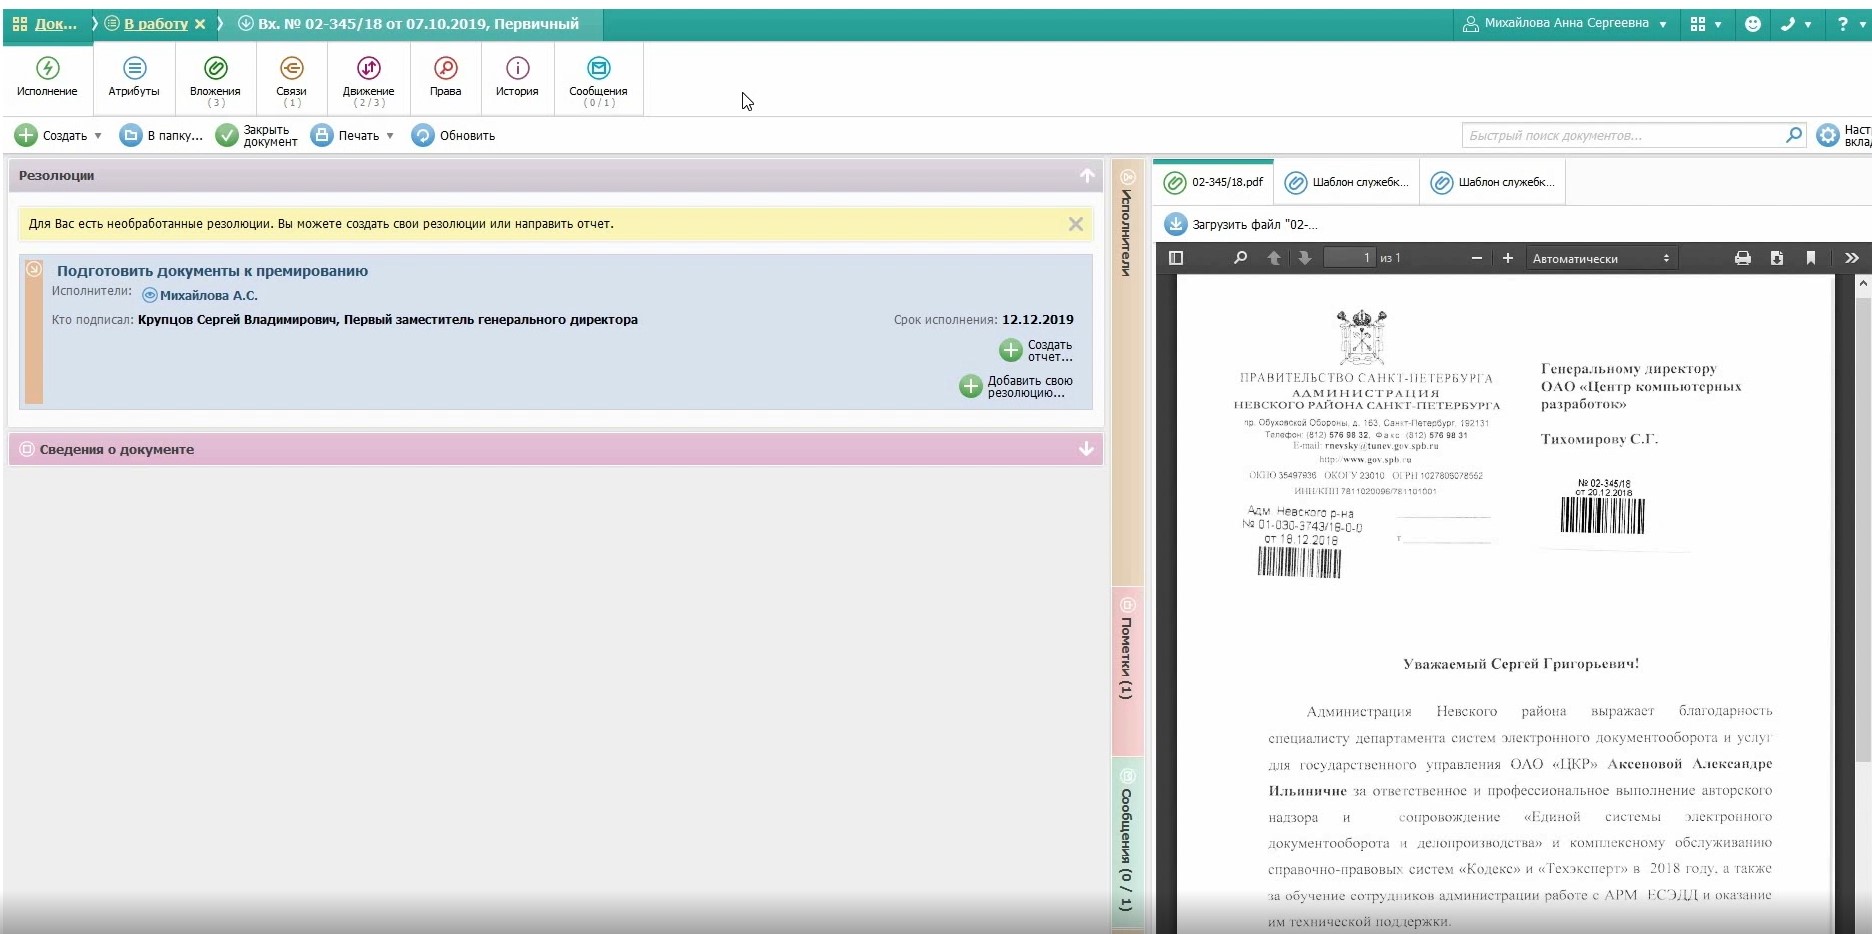Open the help question mark menu

(x=1849, y=24)
